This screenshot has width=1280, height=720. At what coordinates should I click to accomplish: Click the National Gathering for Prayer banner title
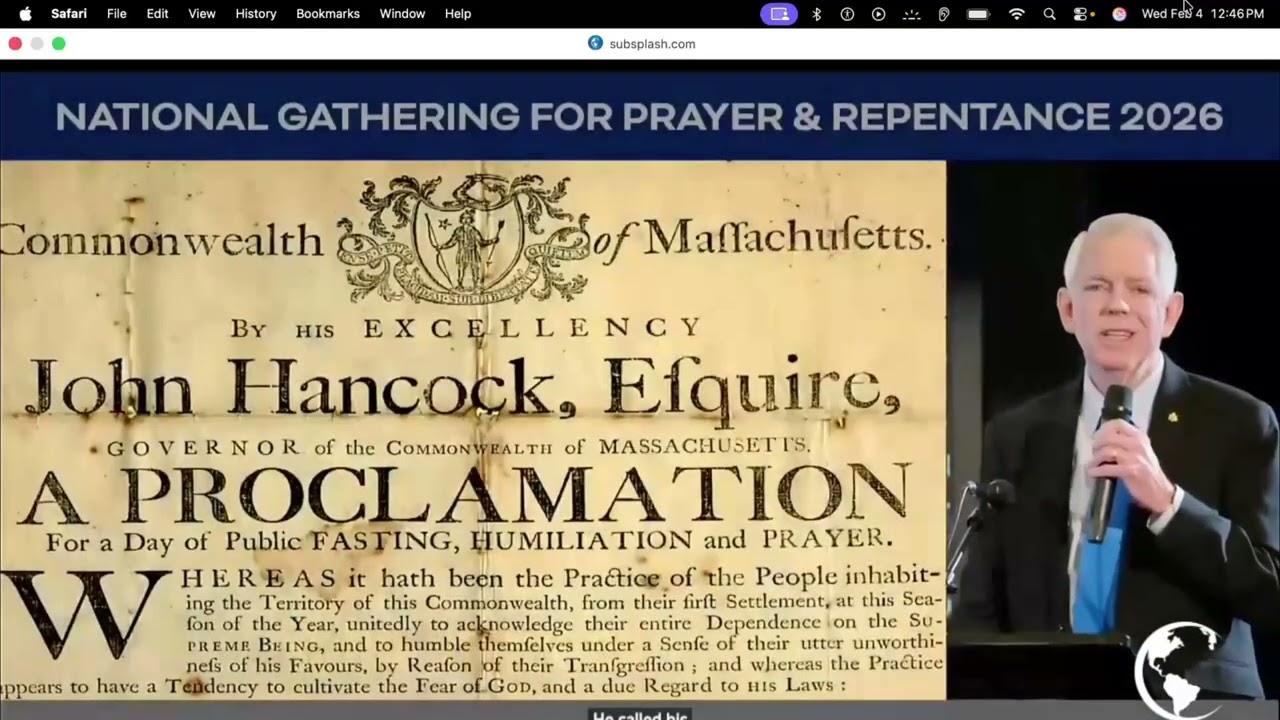639,117
